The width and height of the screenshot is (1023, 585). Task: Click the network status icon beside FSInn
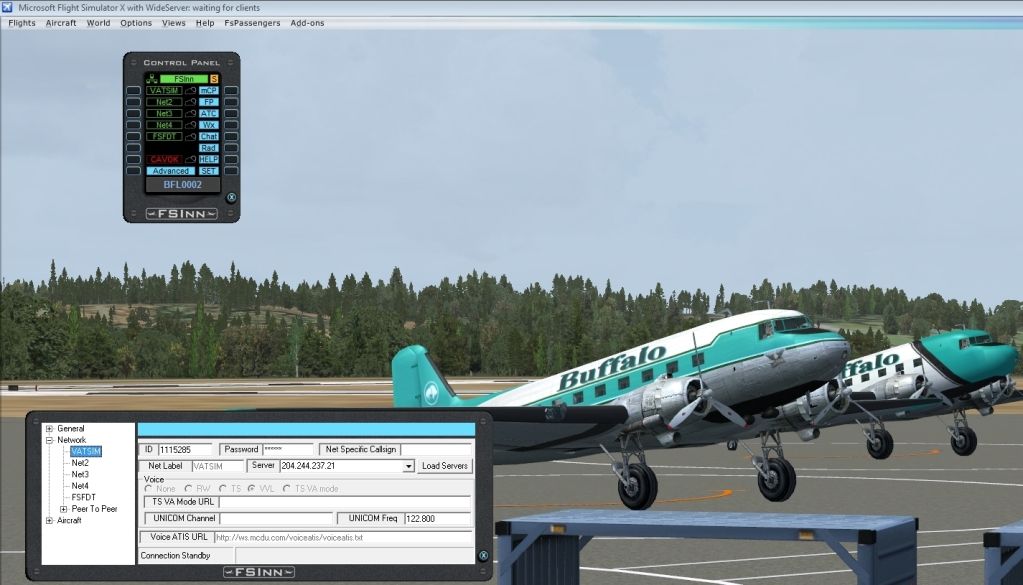(152, 79)
